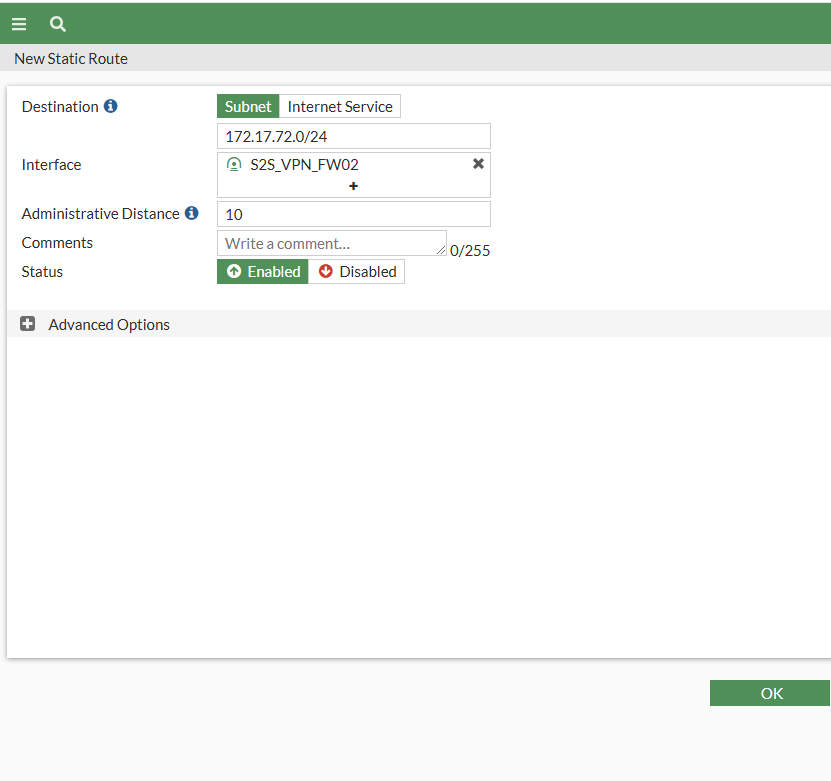Set route status to Enabled
This screenshot has height=781, width=831.
pos(263,271)
